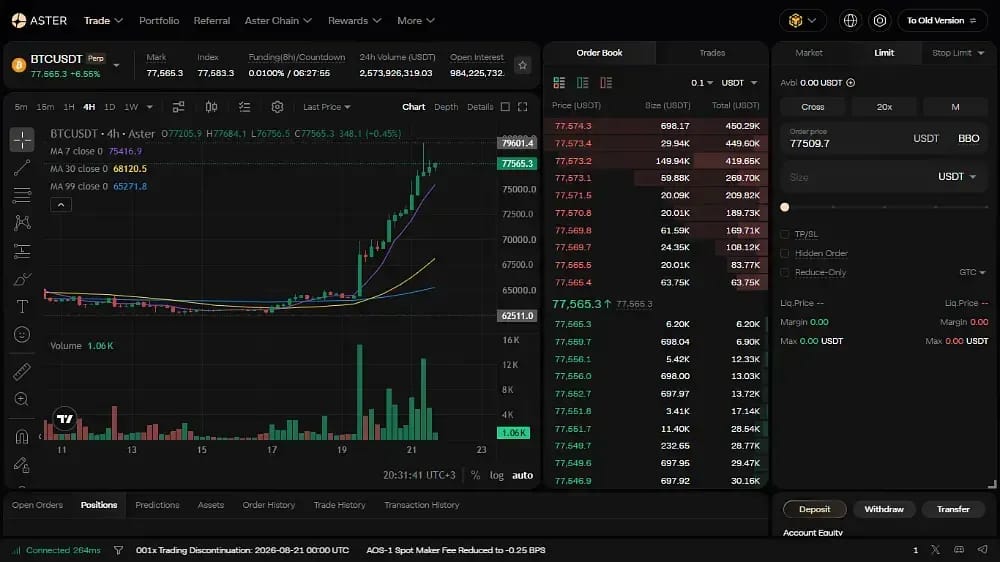Image resolution: width=1000 pixels, height=562 pixels.
Task: Open the BTCUSDT pair selector dropdown
Action: [x=116, y=65]
